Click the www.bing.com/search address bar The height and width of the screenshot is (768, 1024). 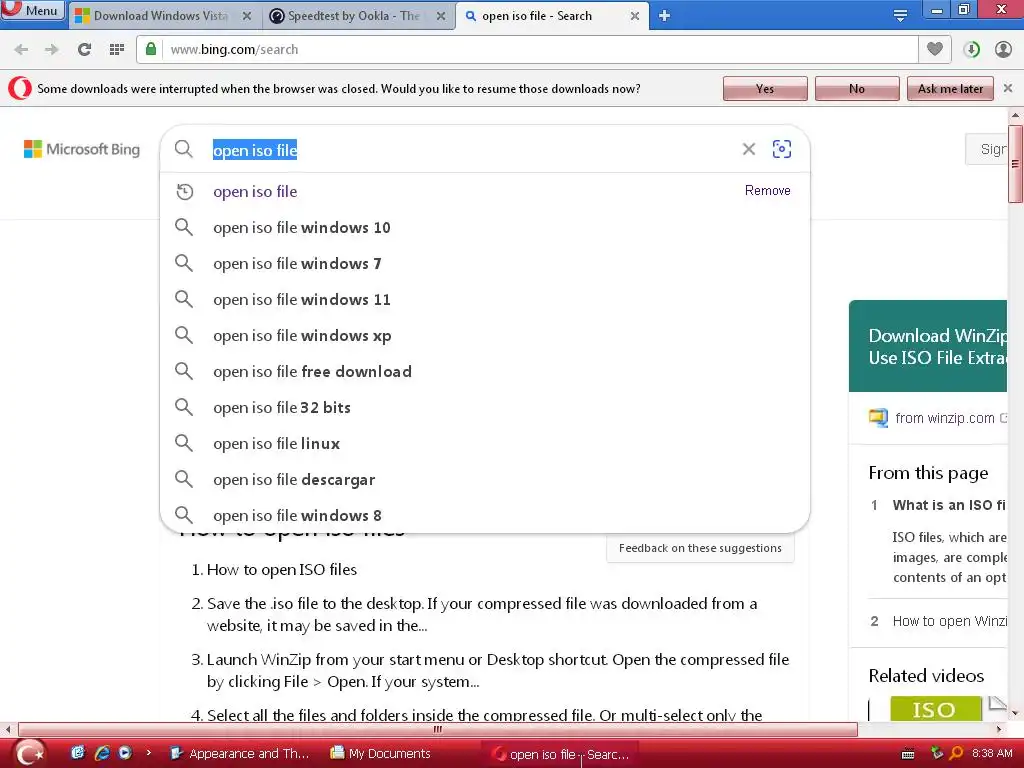click(541, 50)
